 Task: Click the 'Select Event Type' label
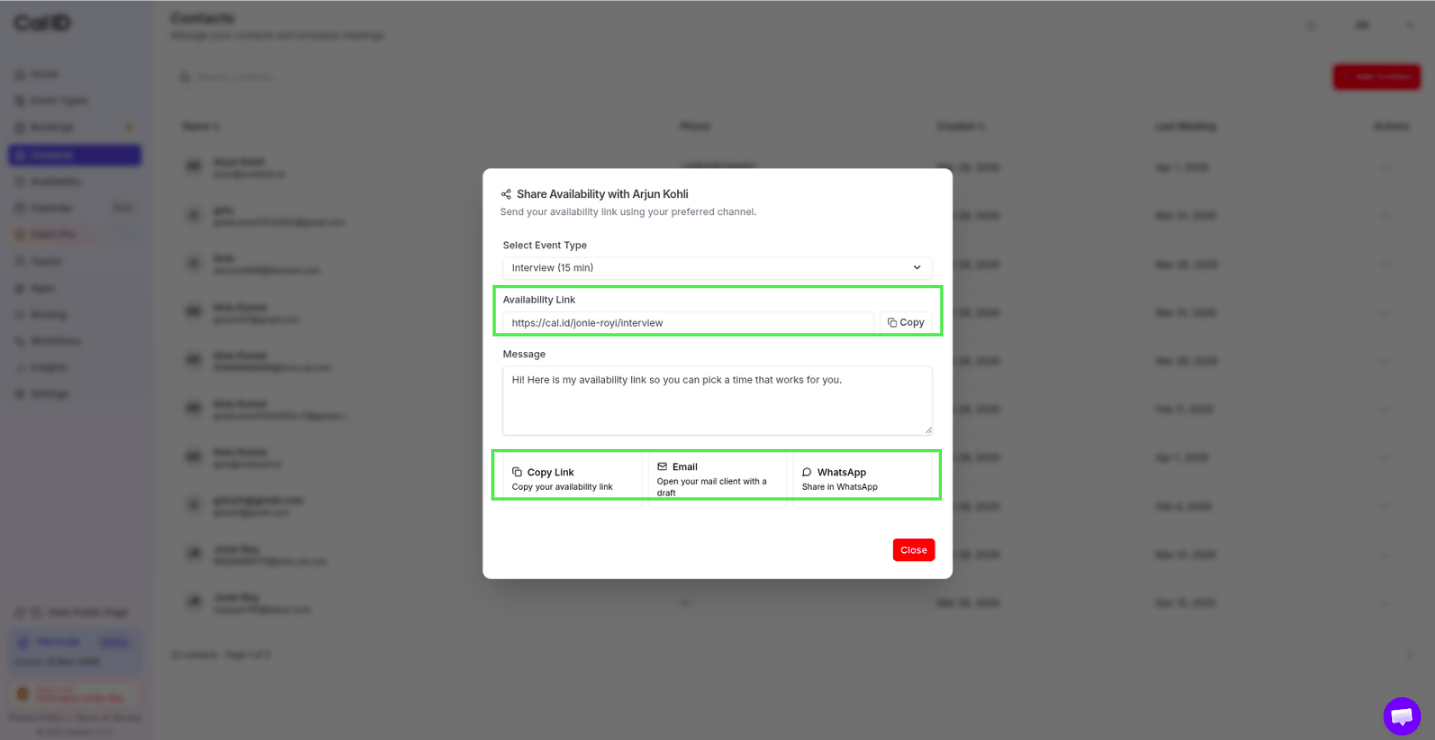tap(545, 245)
